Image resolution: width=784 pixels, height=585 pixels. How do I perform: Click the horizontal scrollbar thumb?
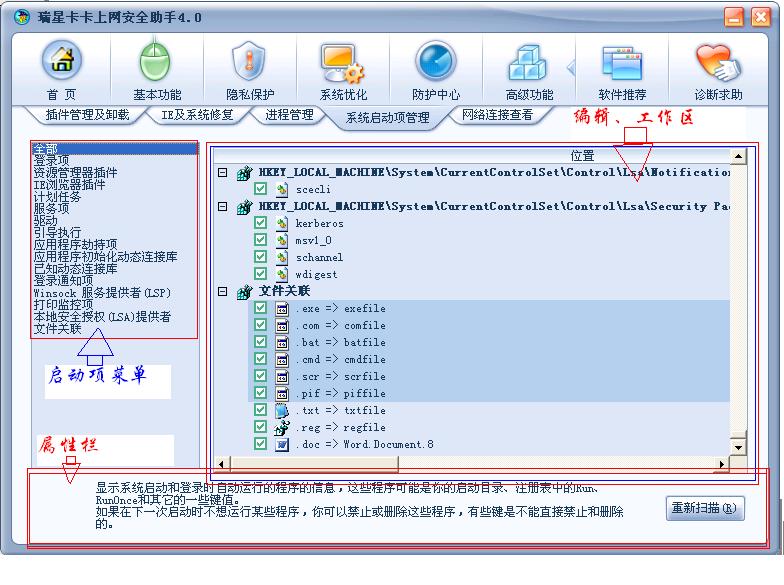314,464
